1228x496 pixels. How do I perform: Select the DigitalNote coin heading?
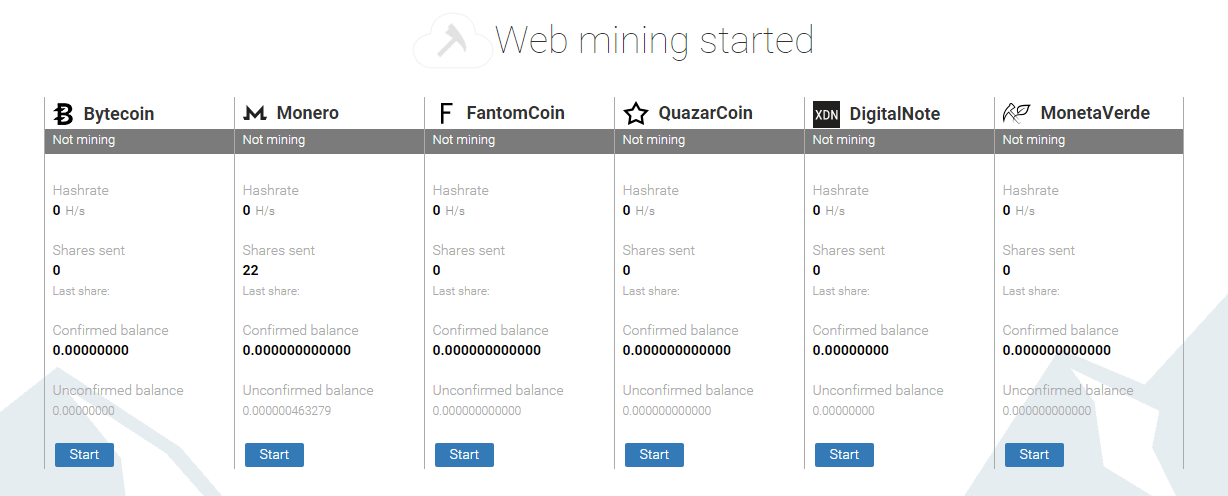tap(895, 114)
